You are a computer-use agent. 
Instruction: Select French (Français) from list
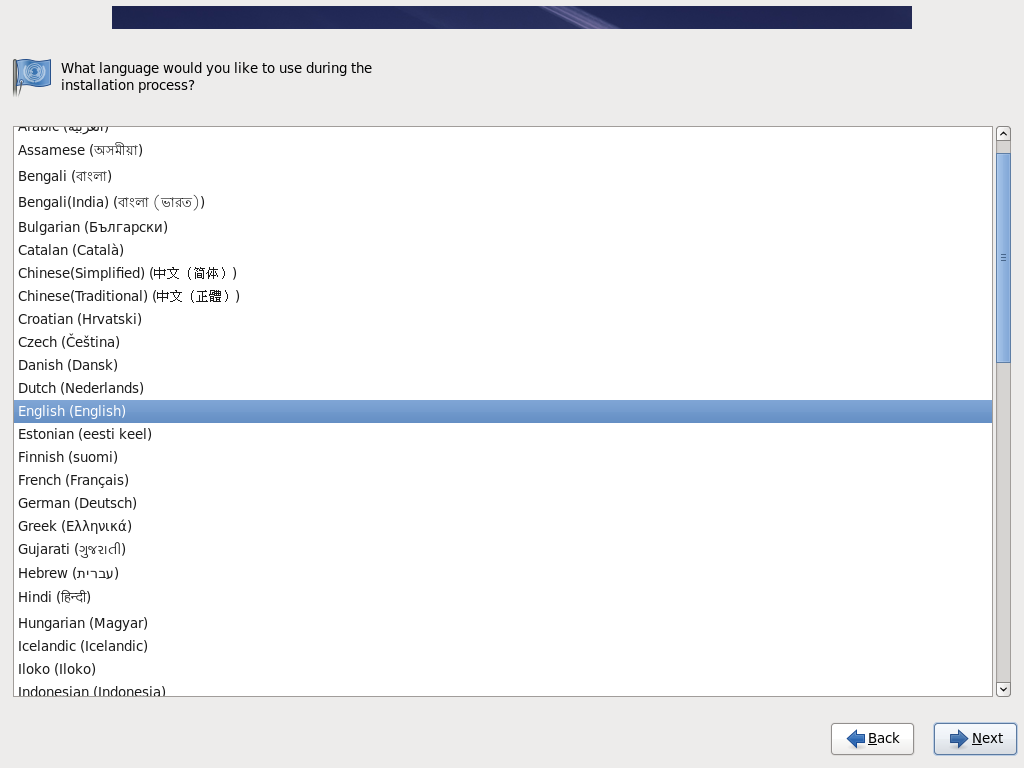(x=503, y=480)
